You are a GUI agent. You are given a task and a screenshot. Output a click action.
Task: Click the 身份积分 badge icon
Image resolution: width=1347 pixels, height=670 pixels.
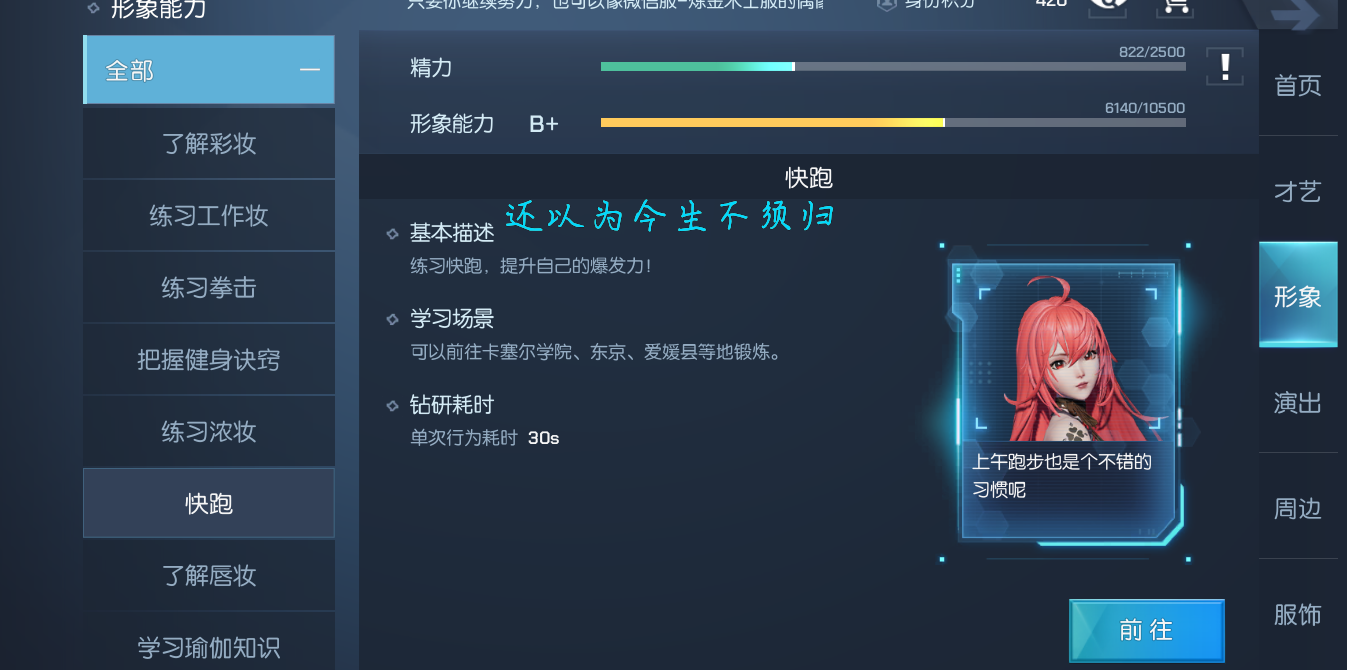(x=887, y=4)
